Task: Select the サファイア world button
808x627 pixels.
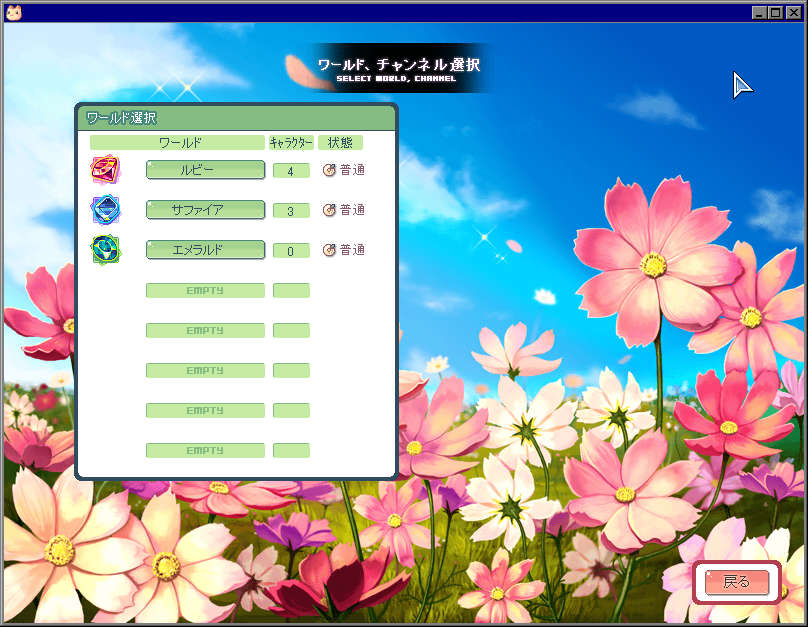Action: [205, 210]
